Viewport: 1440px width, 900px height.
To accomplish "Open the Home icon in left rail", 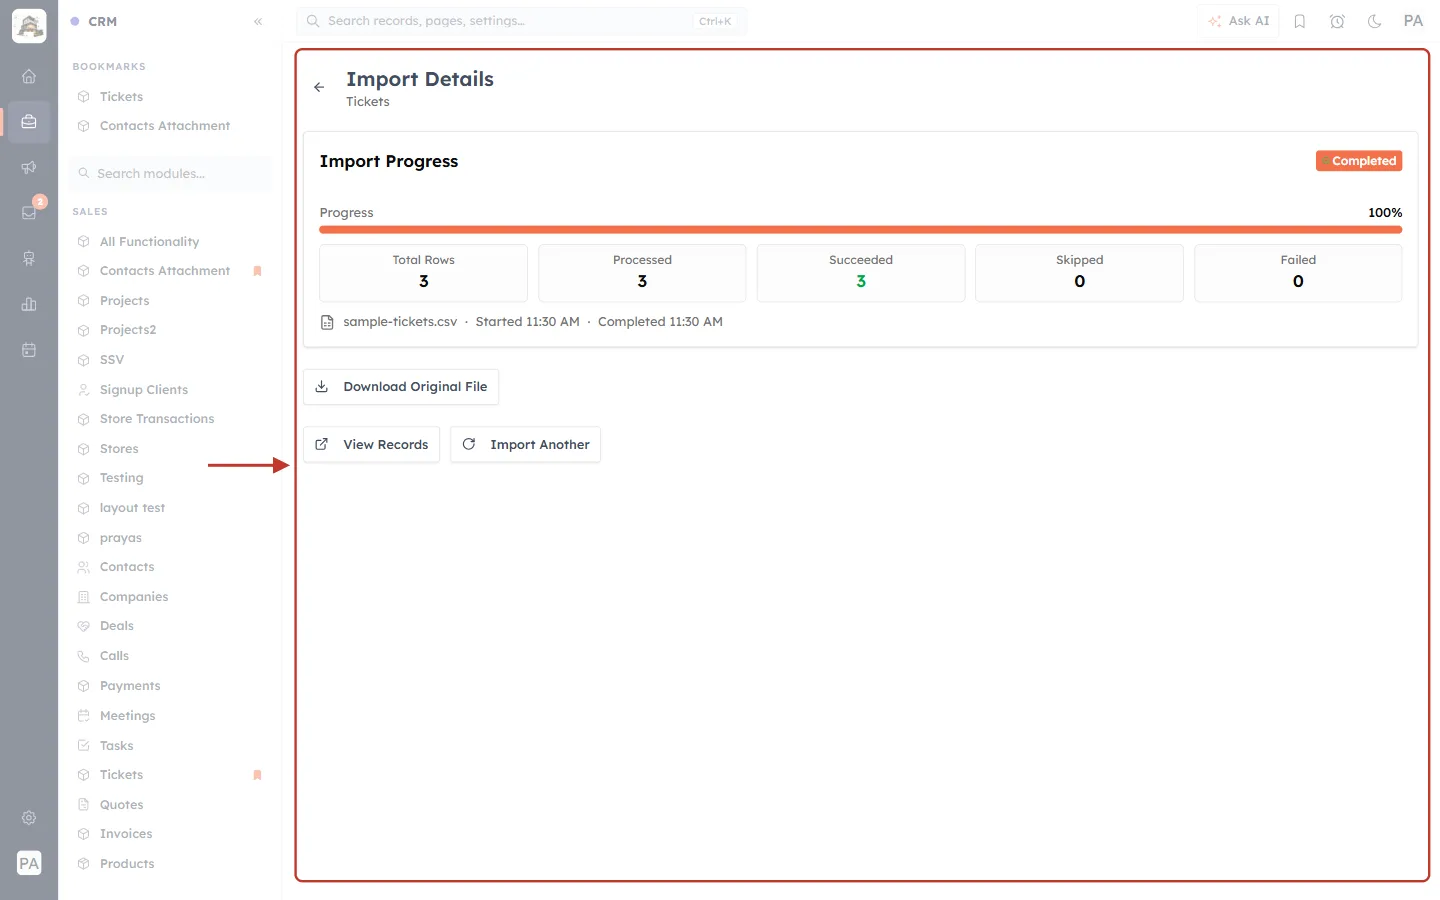I will 29,76.
